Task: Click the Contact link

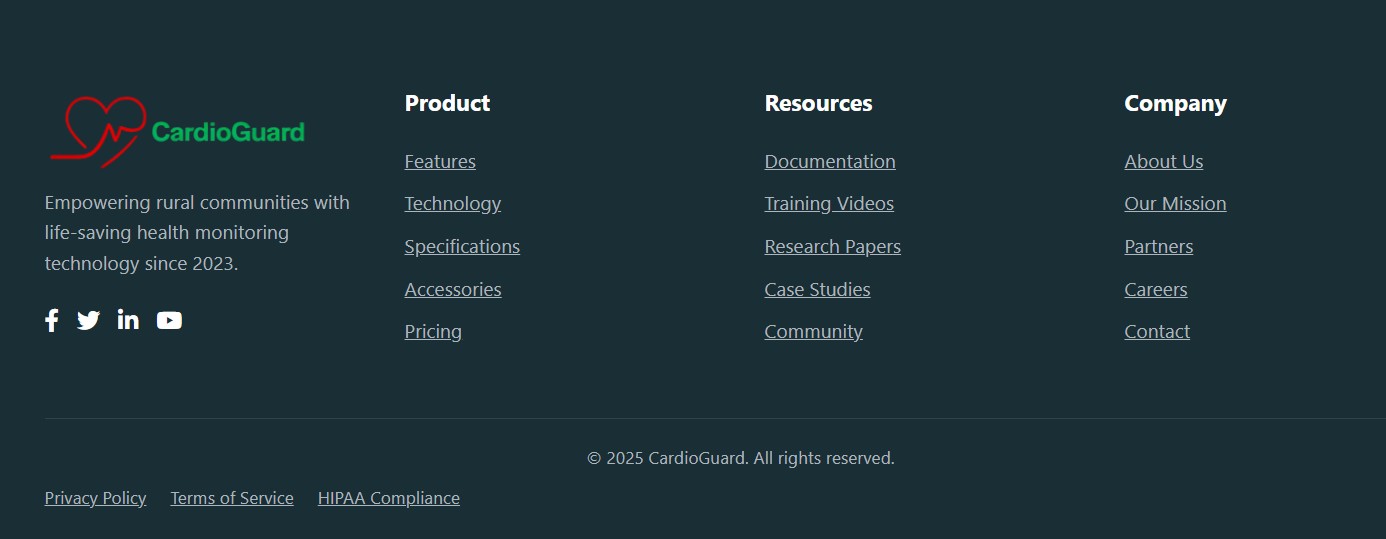Action: [x=1157, y=331]
